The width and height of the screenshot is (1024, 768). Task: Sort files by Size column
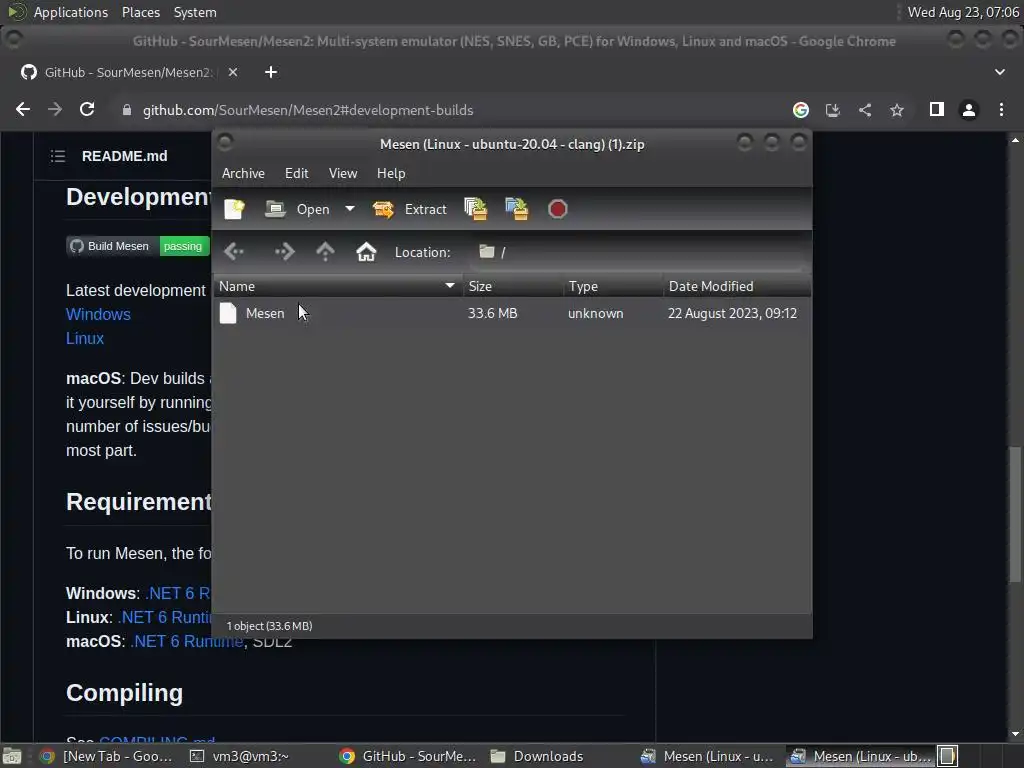click(513, 286)
